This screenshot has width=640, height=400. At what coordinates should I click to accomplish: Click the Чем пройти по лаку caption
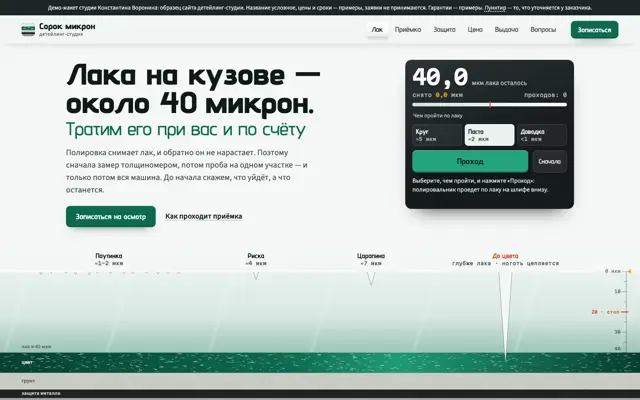(438, 116)
